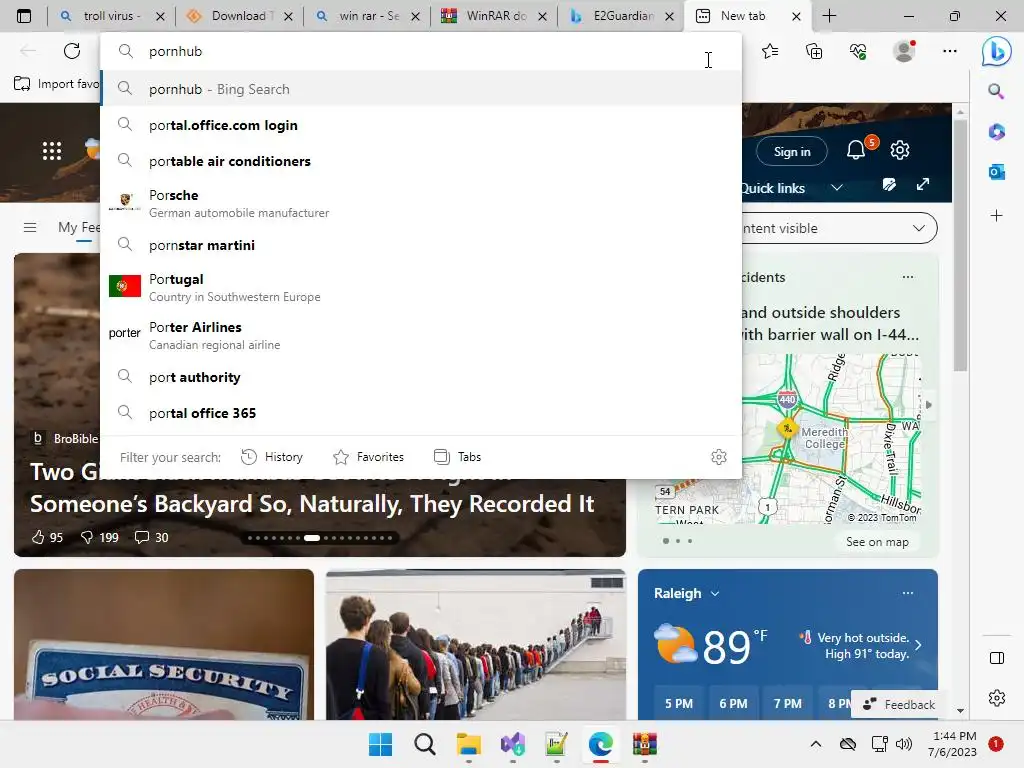Open taskbar Search
The height and width of the screenshot is (768, 1024).
point(424,744)
